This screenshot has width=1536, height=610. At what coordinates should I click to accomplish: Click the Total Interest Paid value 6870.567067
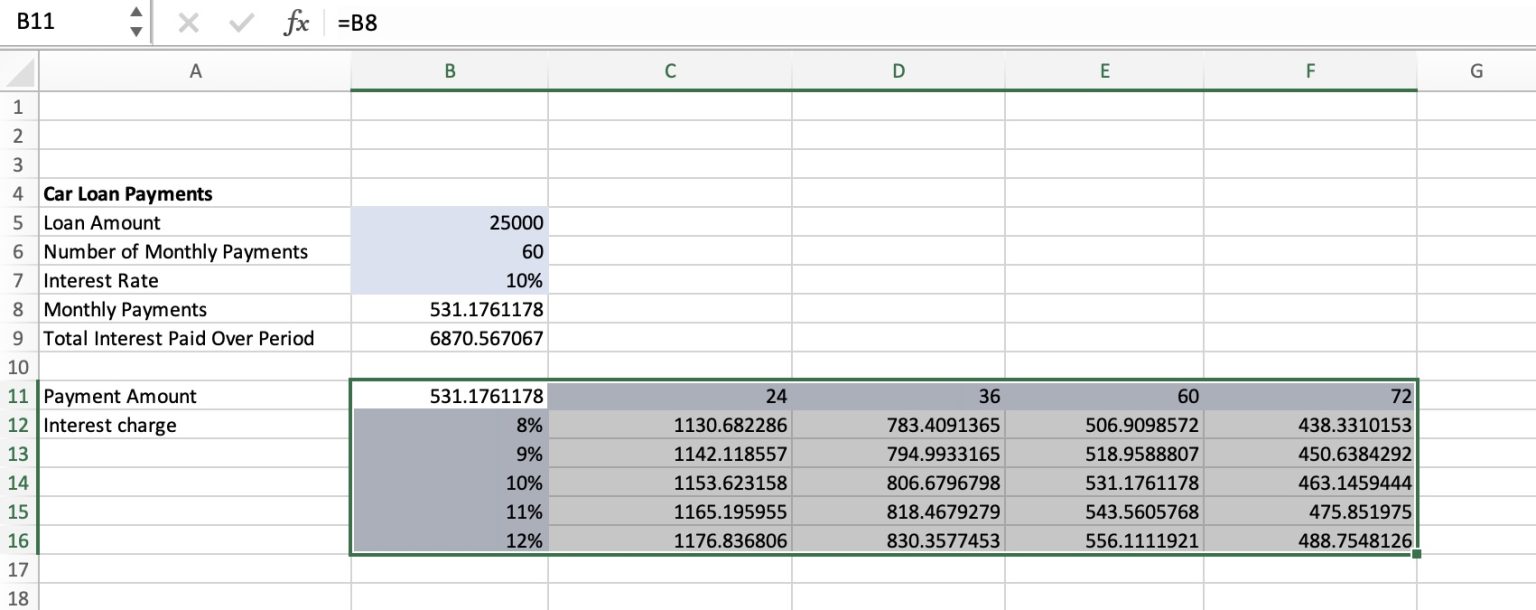449,338
